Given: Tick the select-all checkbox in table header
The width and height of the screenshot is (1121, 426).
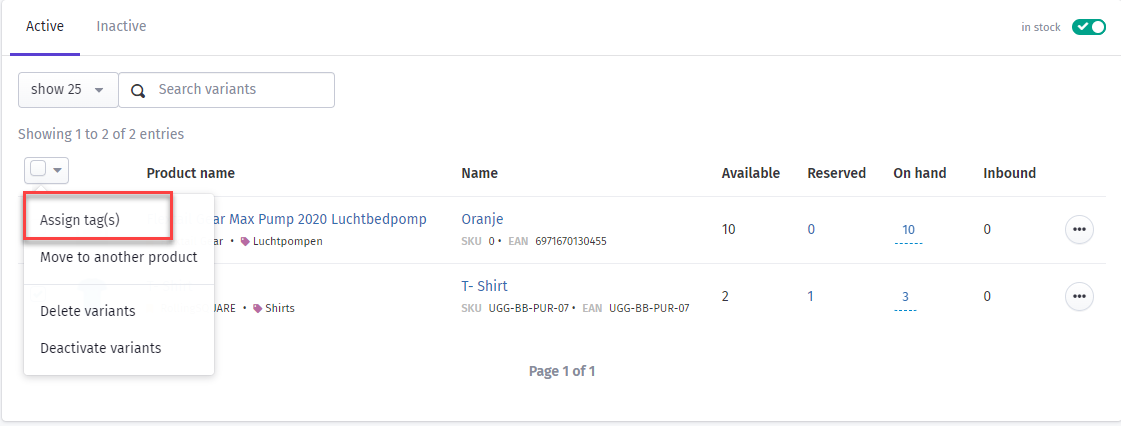Looking at the screenshot, I should [39, 169].
